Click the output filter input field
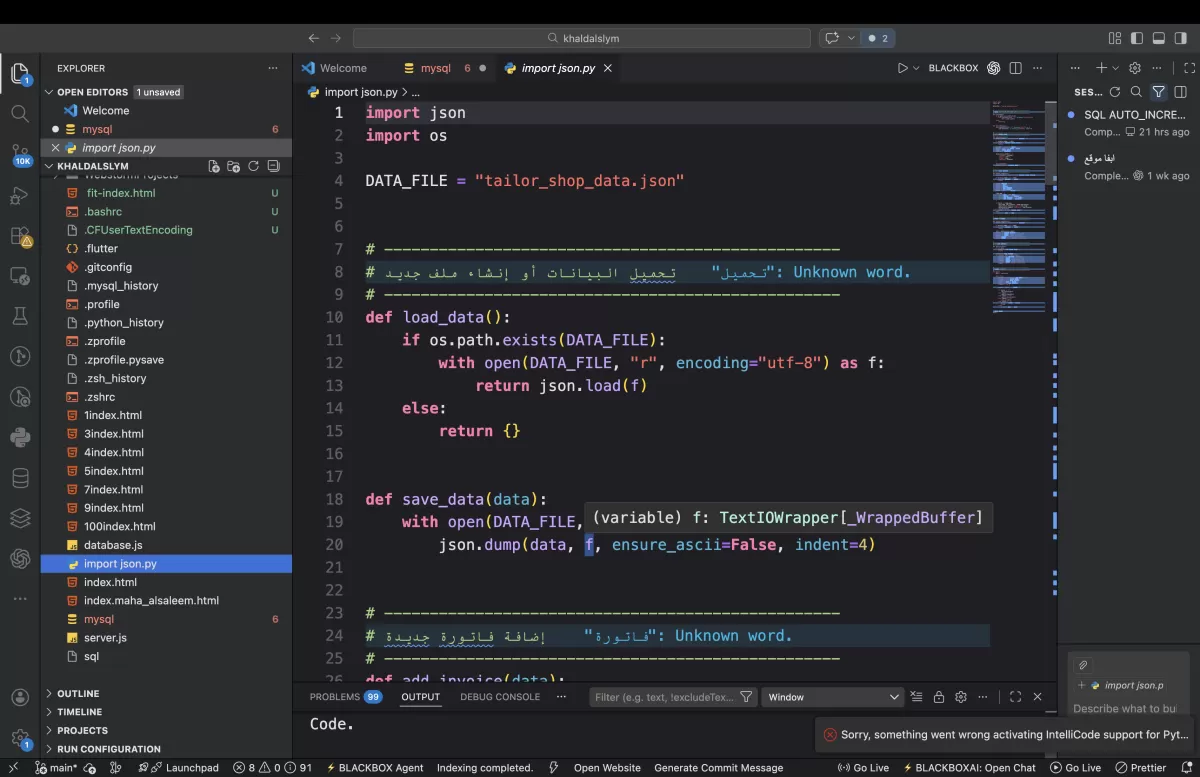1200x777 pixels. pyautogui.click(x=665, y=696)
